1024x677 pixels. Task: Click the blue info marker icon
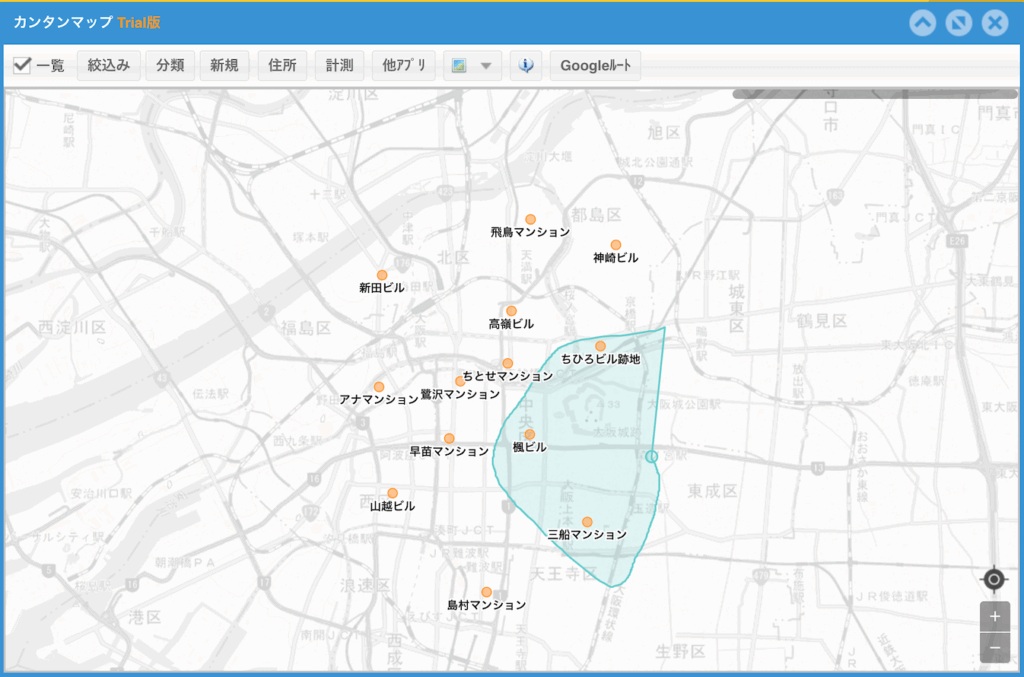click(x=526, y=66)
